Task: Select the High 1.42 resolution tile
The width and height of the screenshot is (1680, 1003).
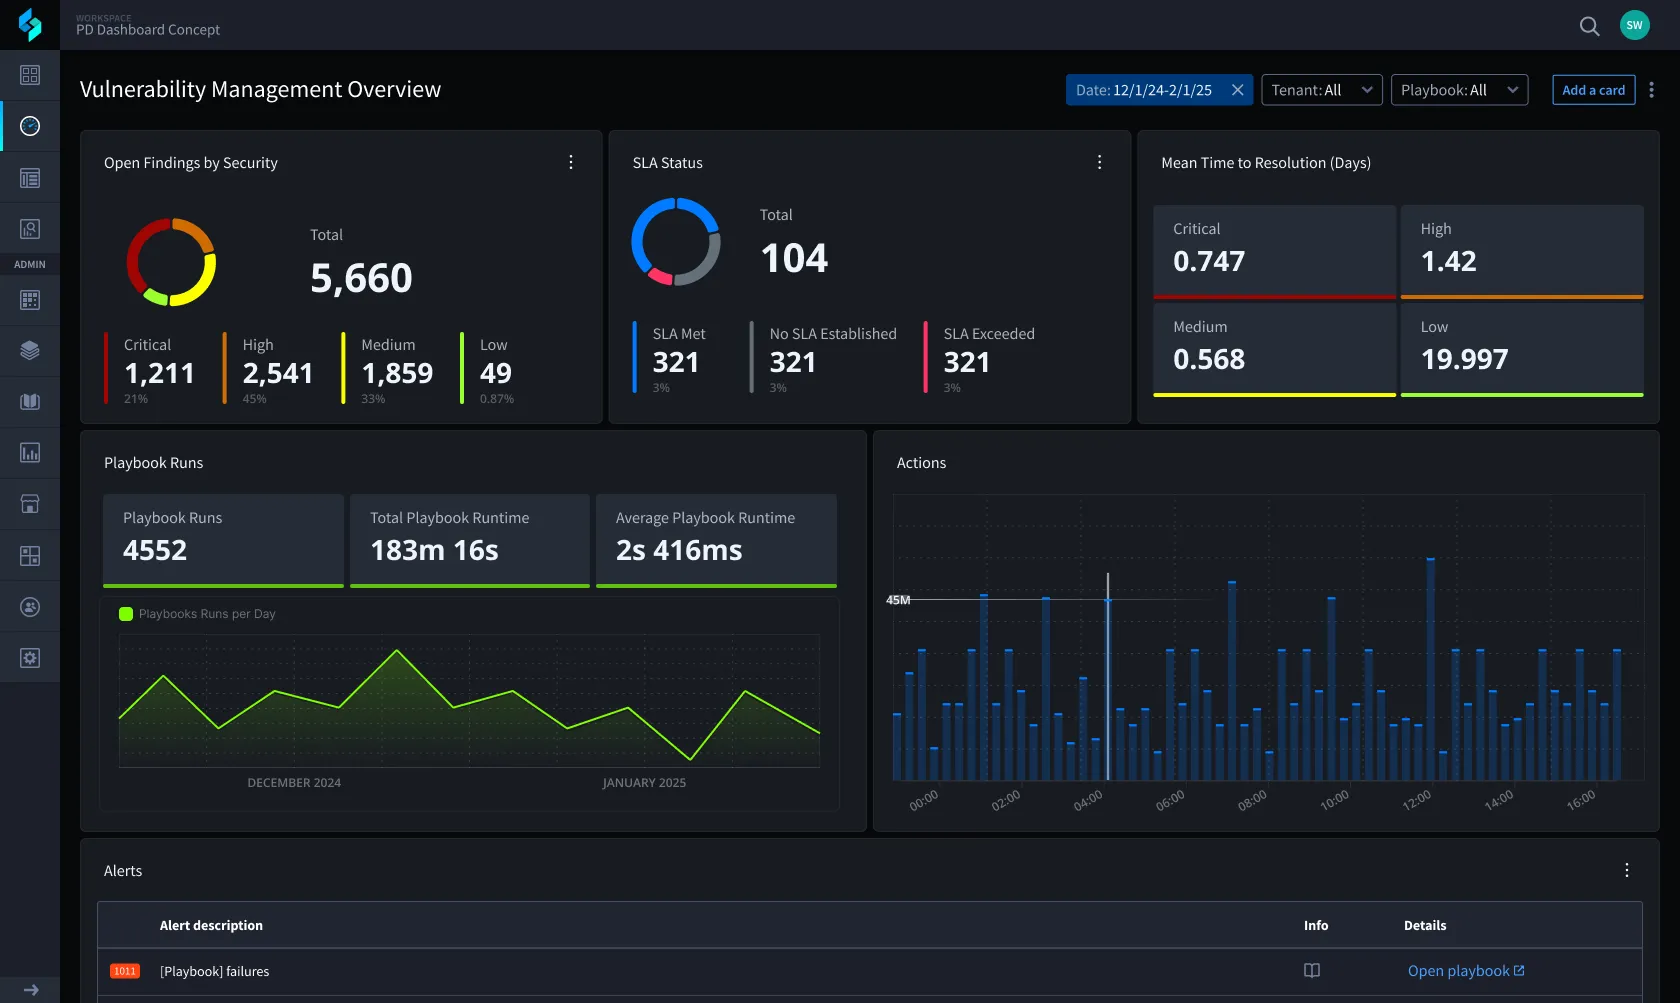Action: [x=1522, y=252]
